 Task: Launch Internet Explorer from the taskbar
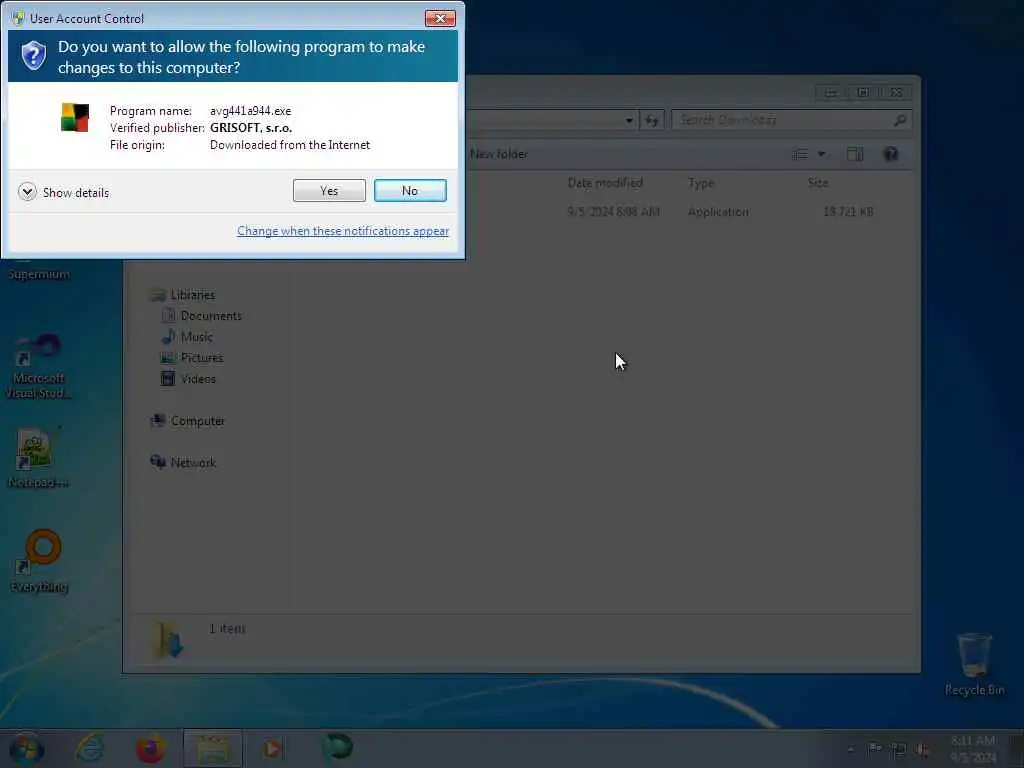coord(89,748)
